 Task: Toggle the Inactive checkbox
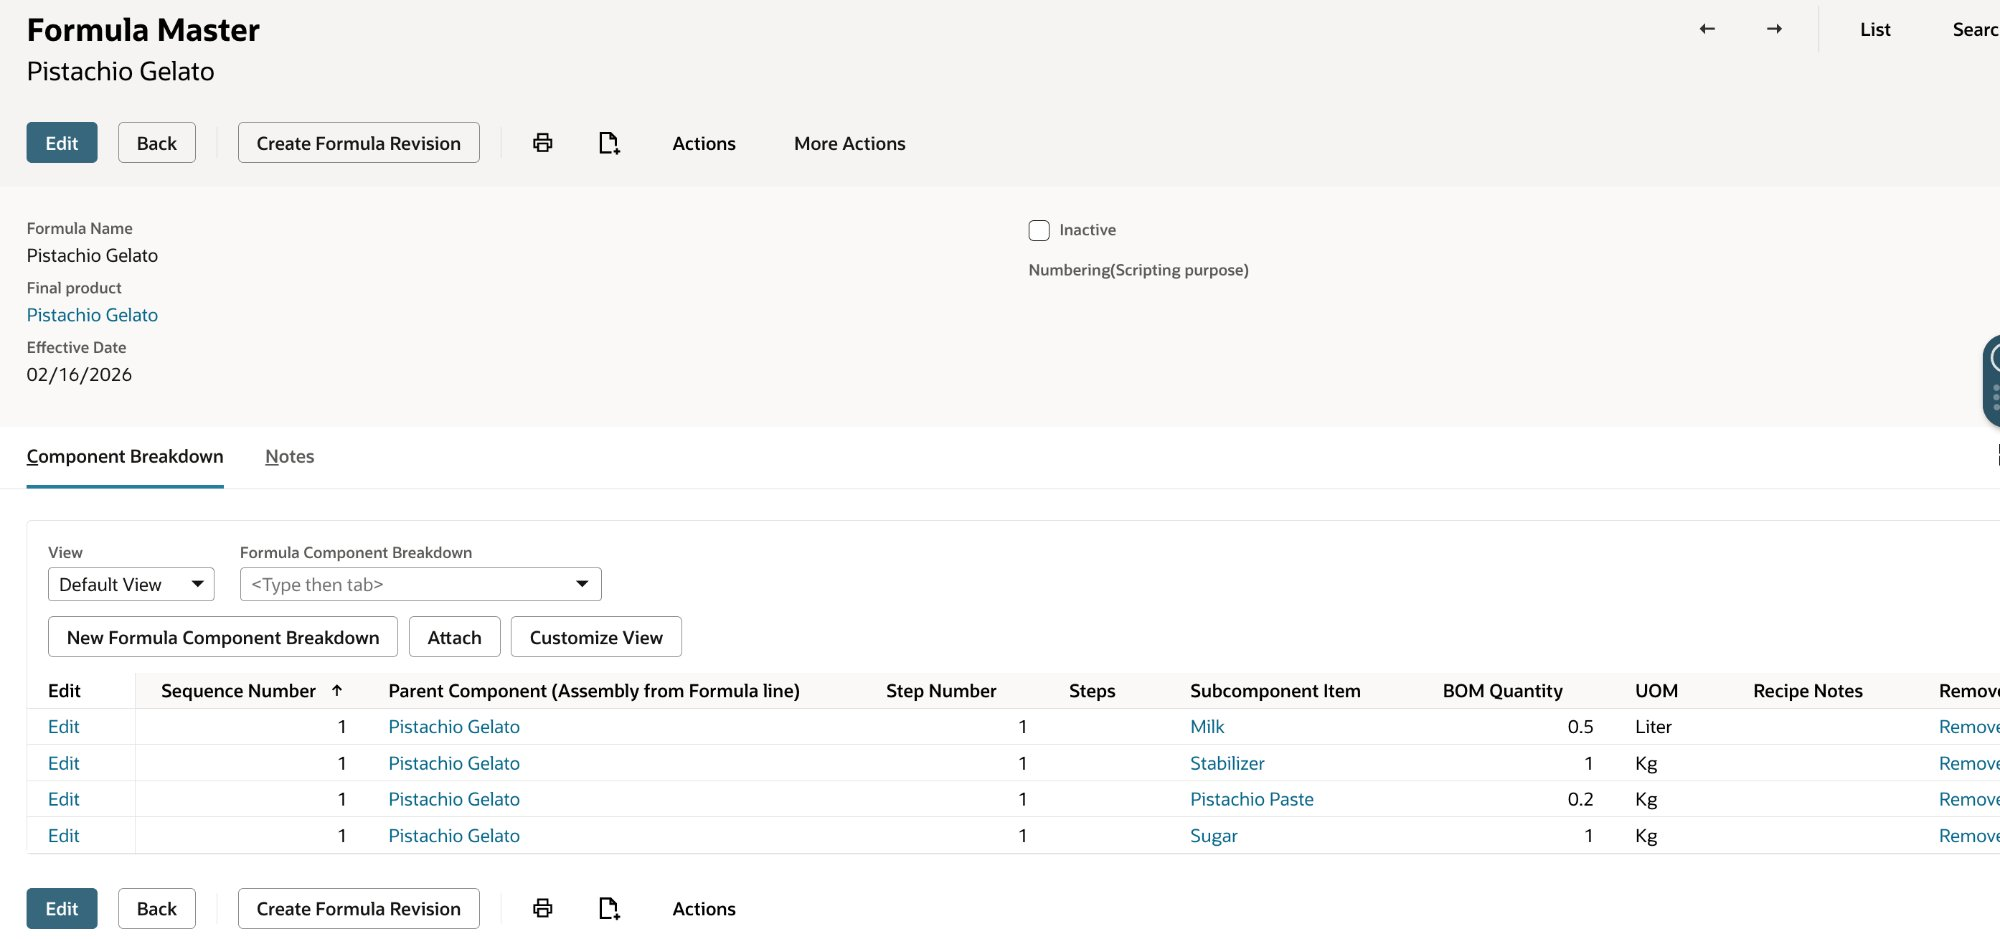[1039, 230]
